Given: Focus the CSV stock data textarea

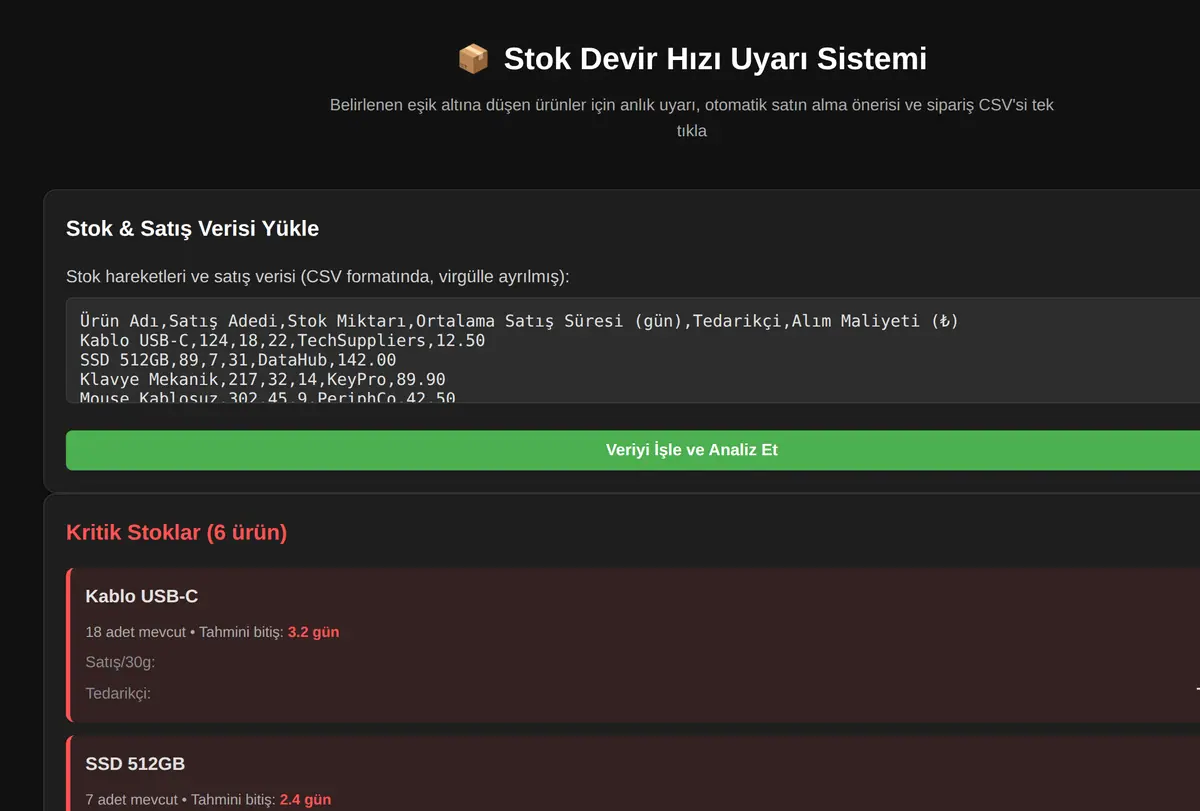Looking at the screenshot, I should (x=633, y=350).
